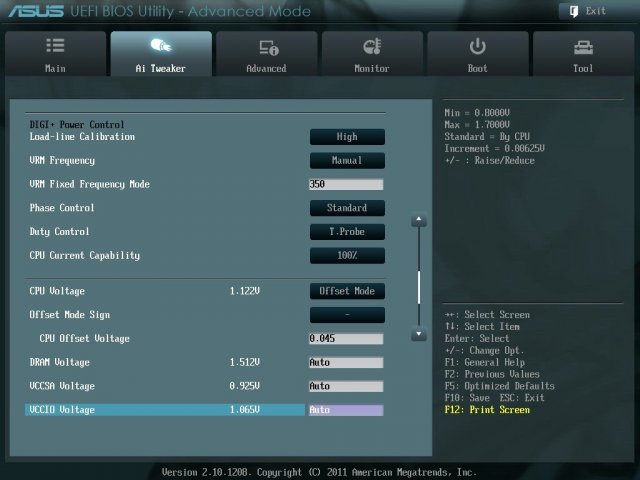Click VCCSA Voltage Auto field
Screen dimensions: 640x480
tap(346, 386)
